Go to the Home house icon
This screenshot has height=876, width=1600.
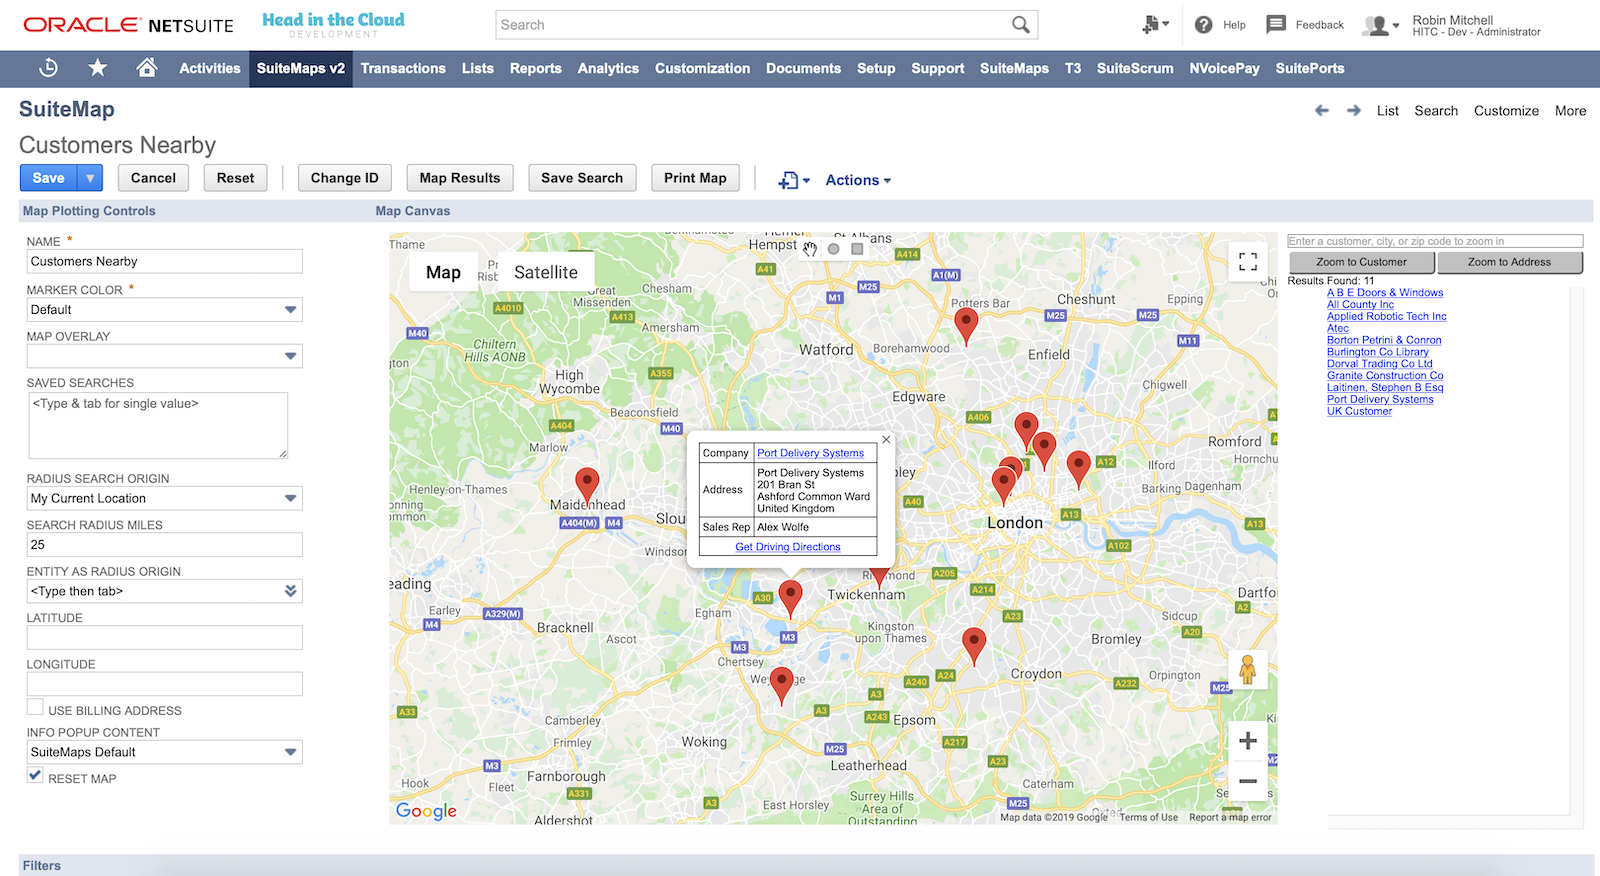point(147,67)
